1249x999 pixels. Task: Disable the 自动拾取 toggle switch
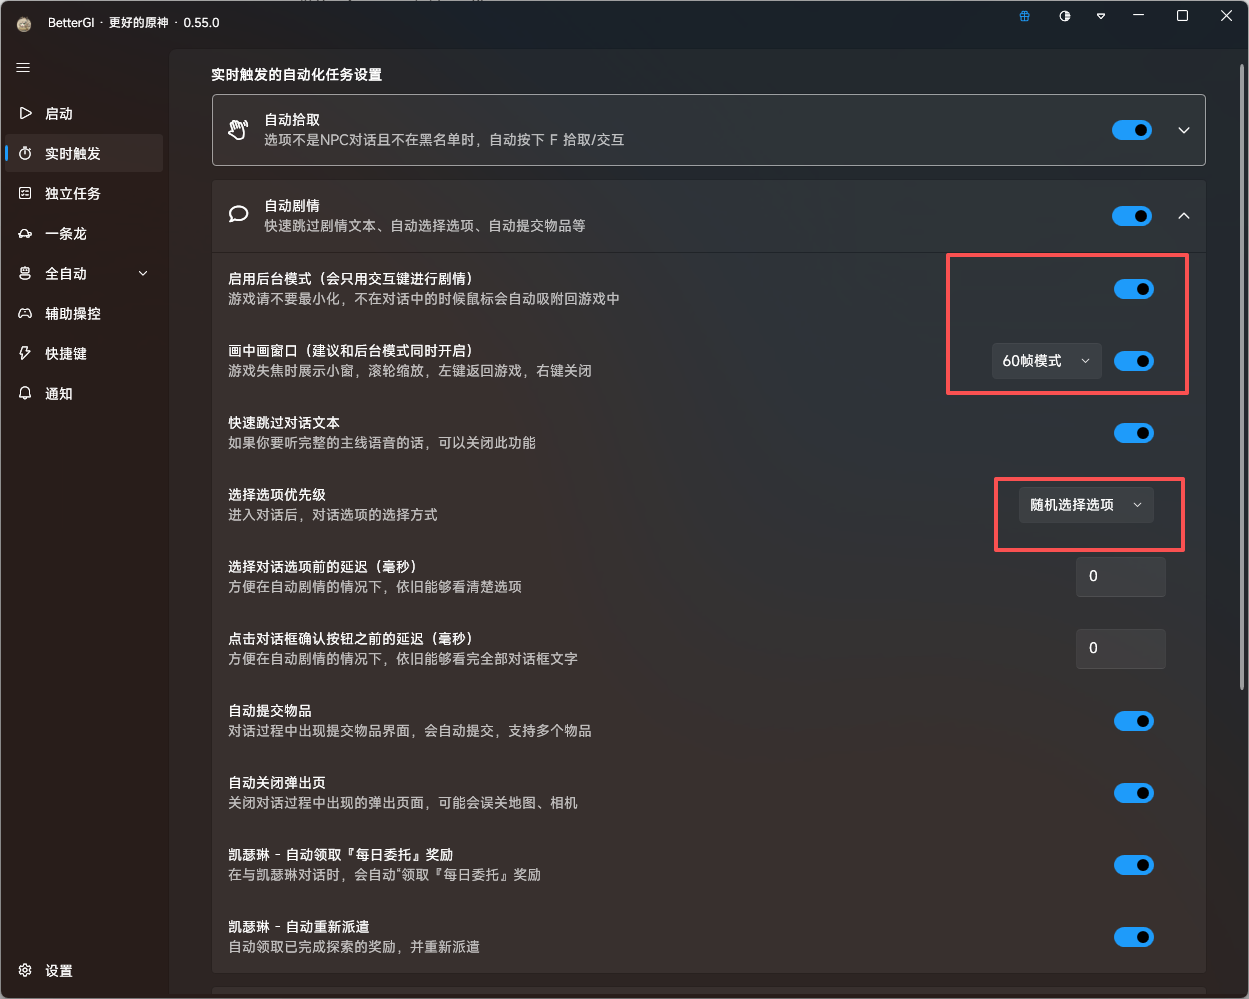pos(1132,130)
